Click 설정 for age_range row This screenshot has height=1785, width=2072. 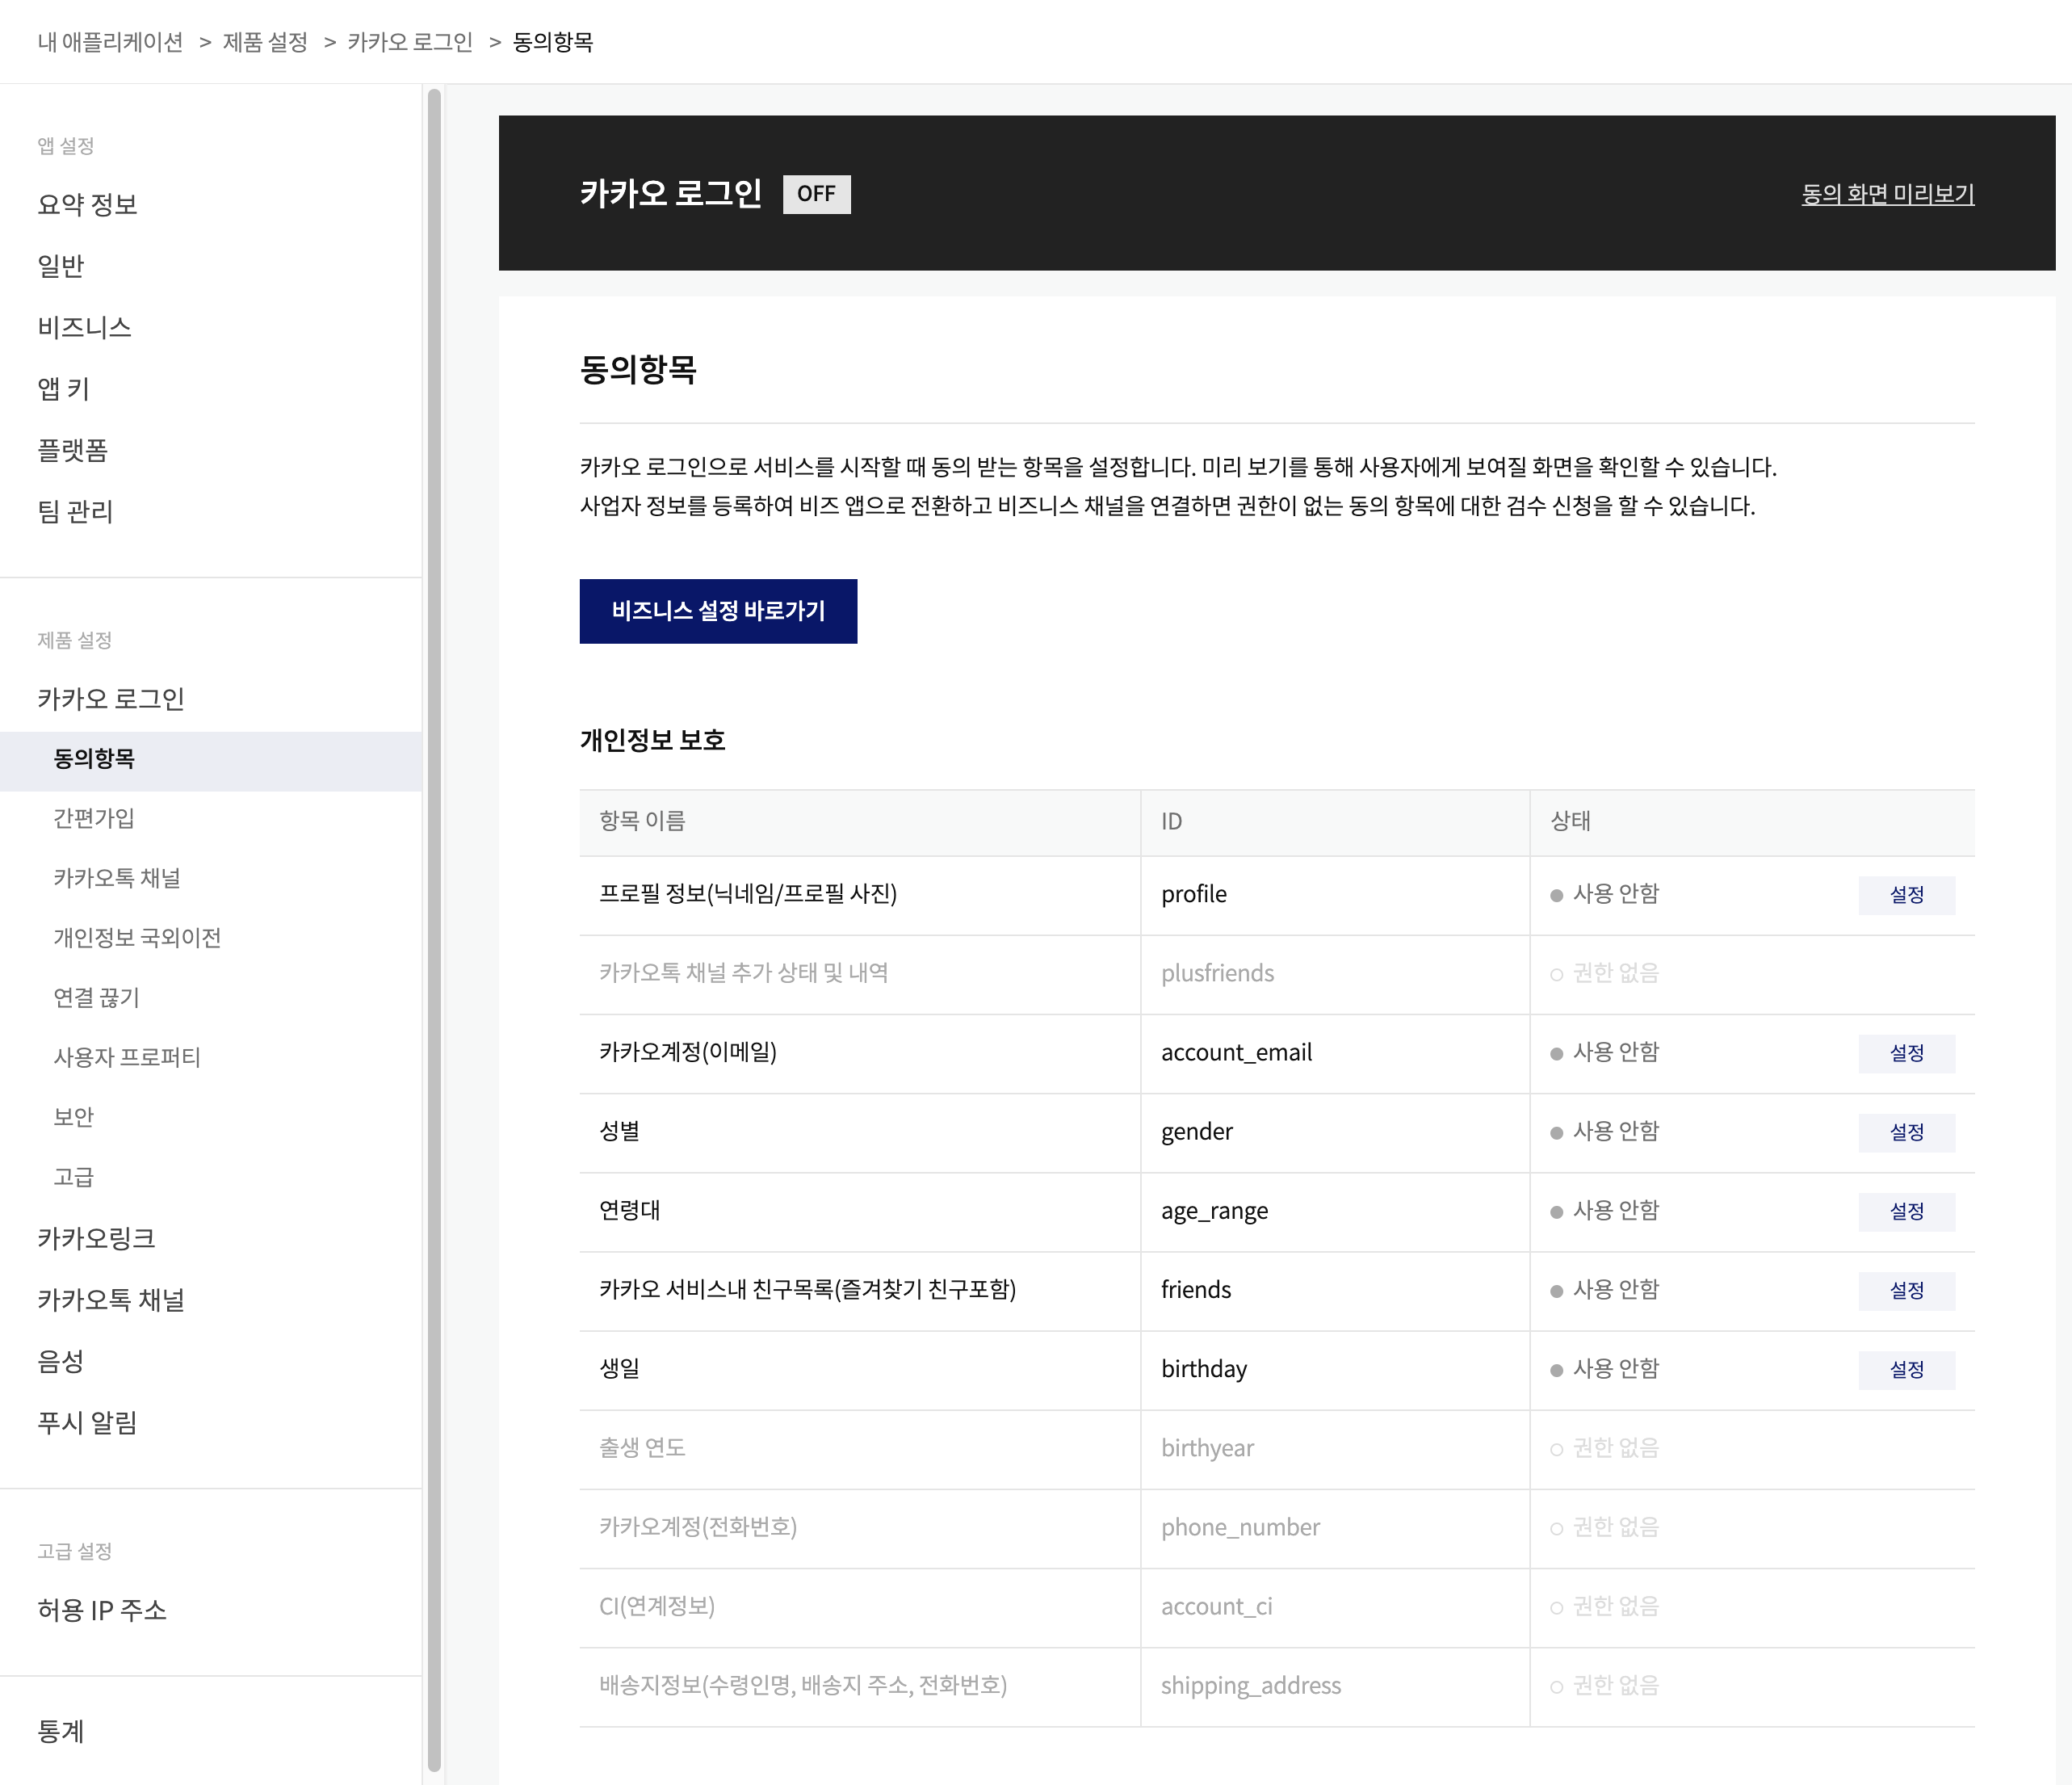pyautogui.click(x=1905, y=1211)
